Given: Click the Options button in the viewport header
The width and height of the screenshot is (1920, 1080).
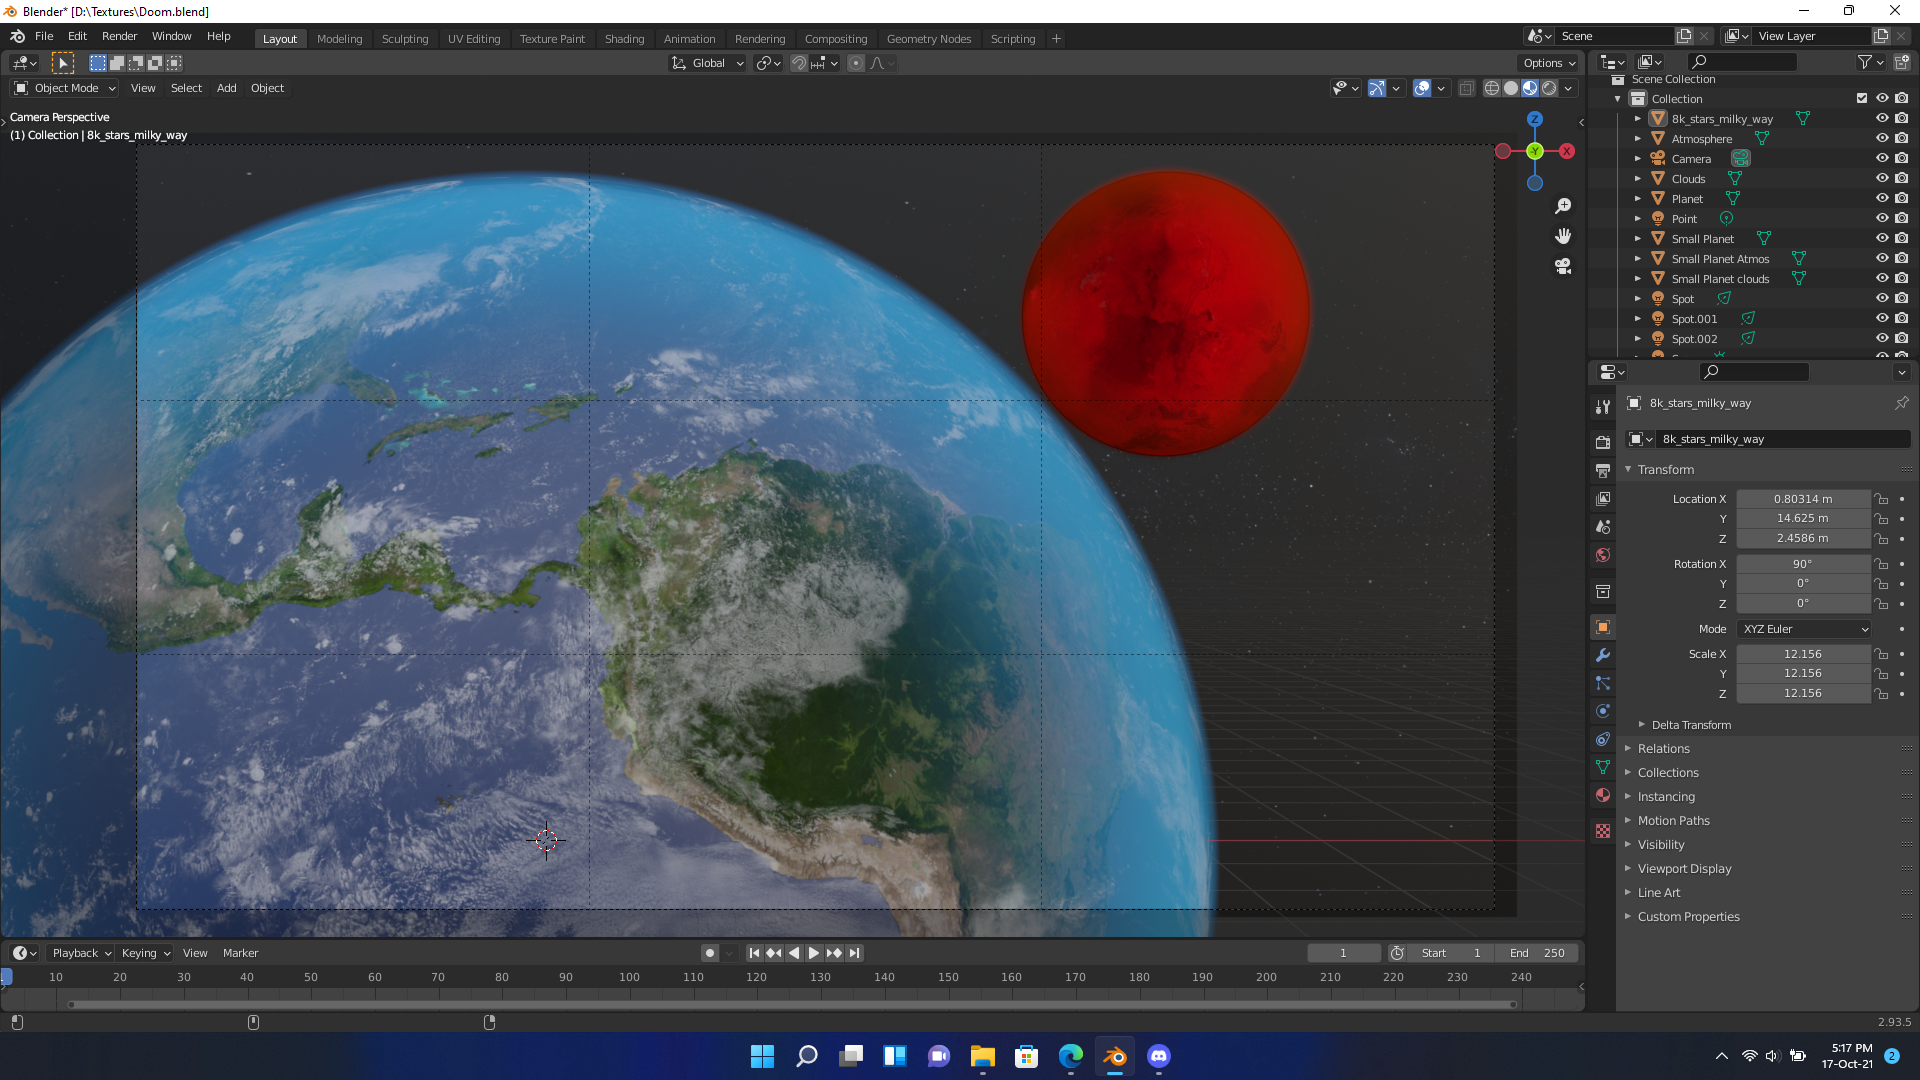Looking at the screenshot, I should click(x=1547, y=62).
